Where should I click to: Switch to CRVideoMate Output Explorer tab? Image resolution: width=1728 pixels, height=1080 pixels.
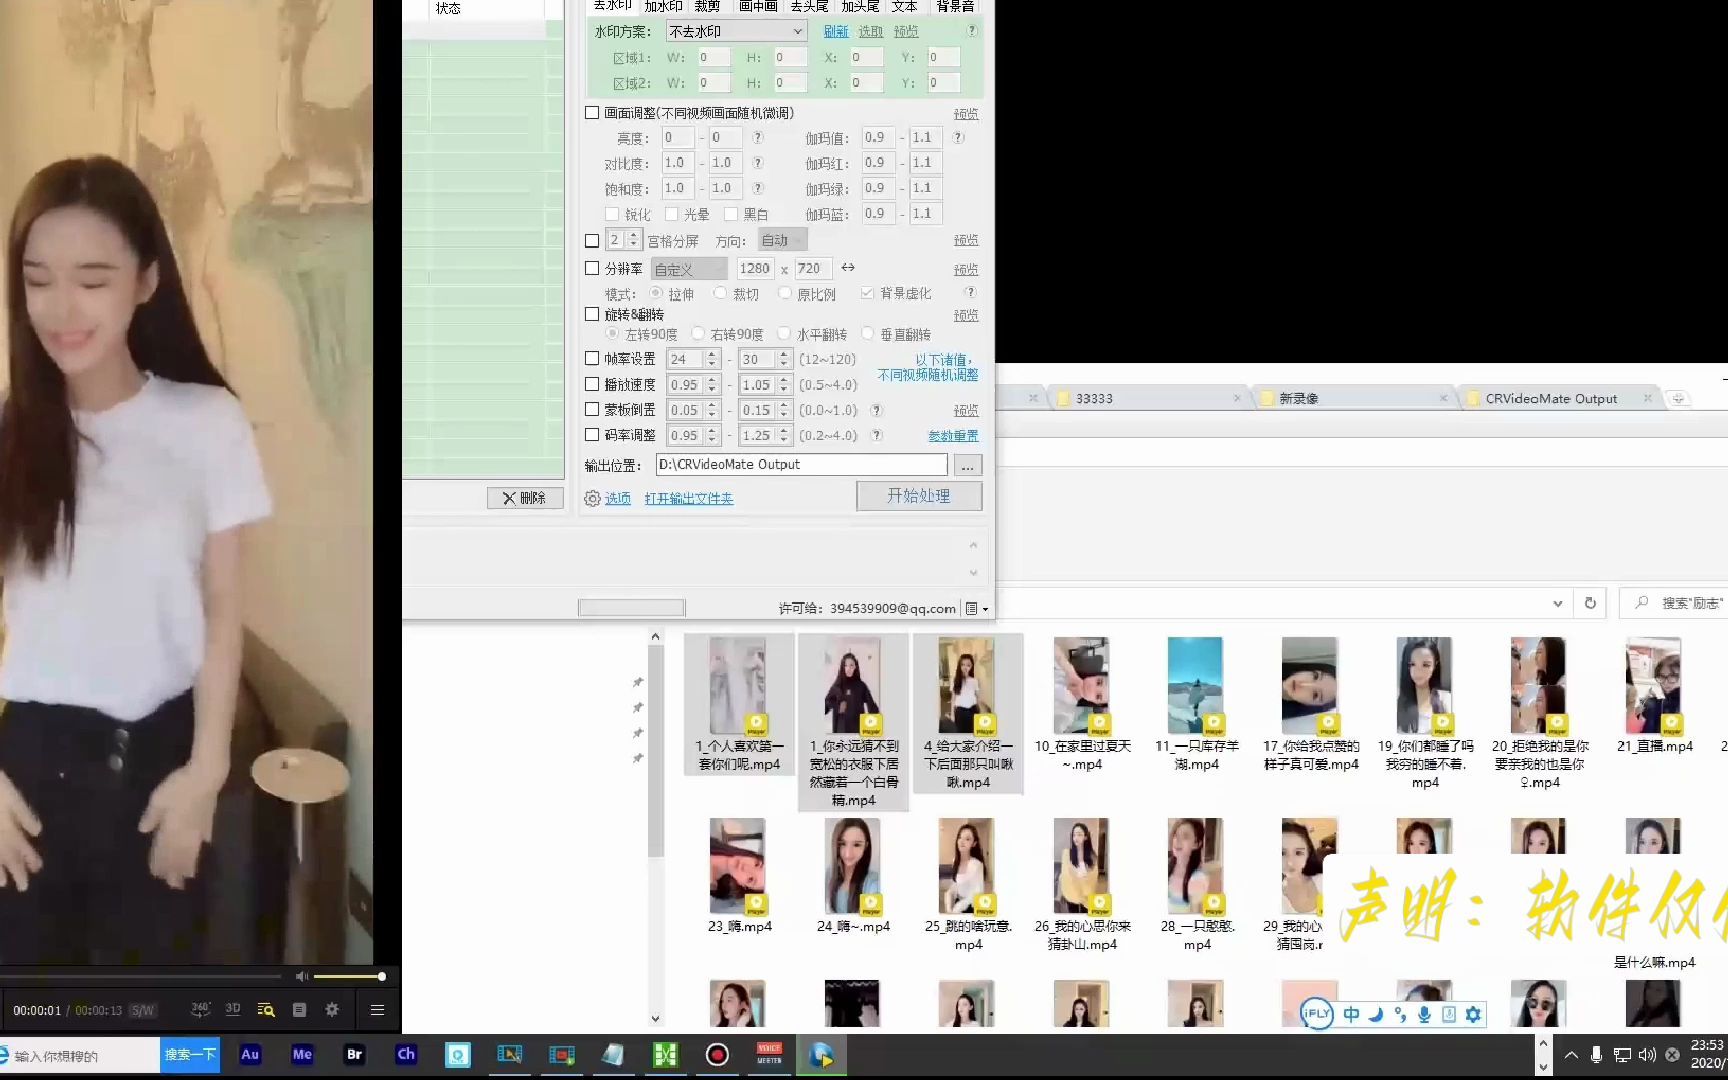point(1551,398)
